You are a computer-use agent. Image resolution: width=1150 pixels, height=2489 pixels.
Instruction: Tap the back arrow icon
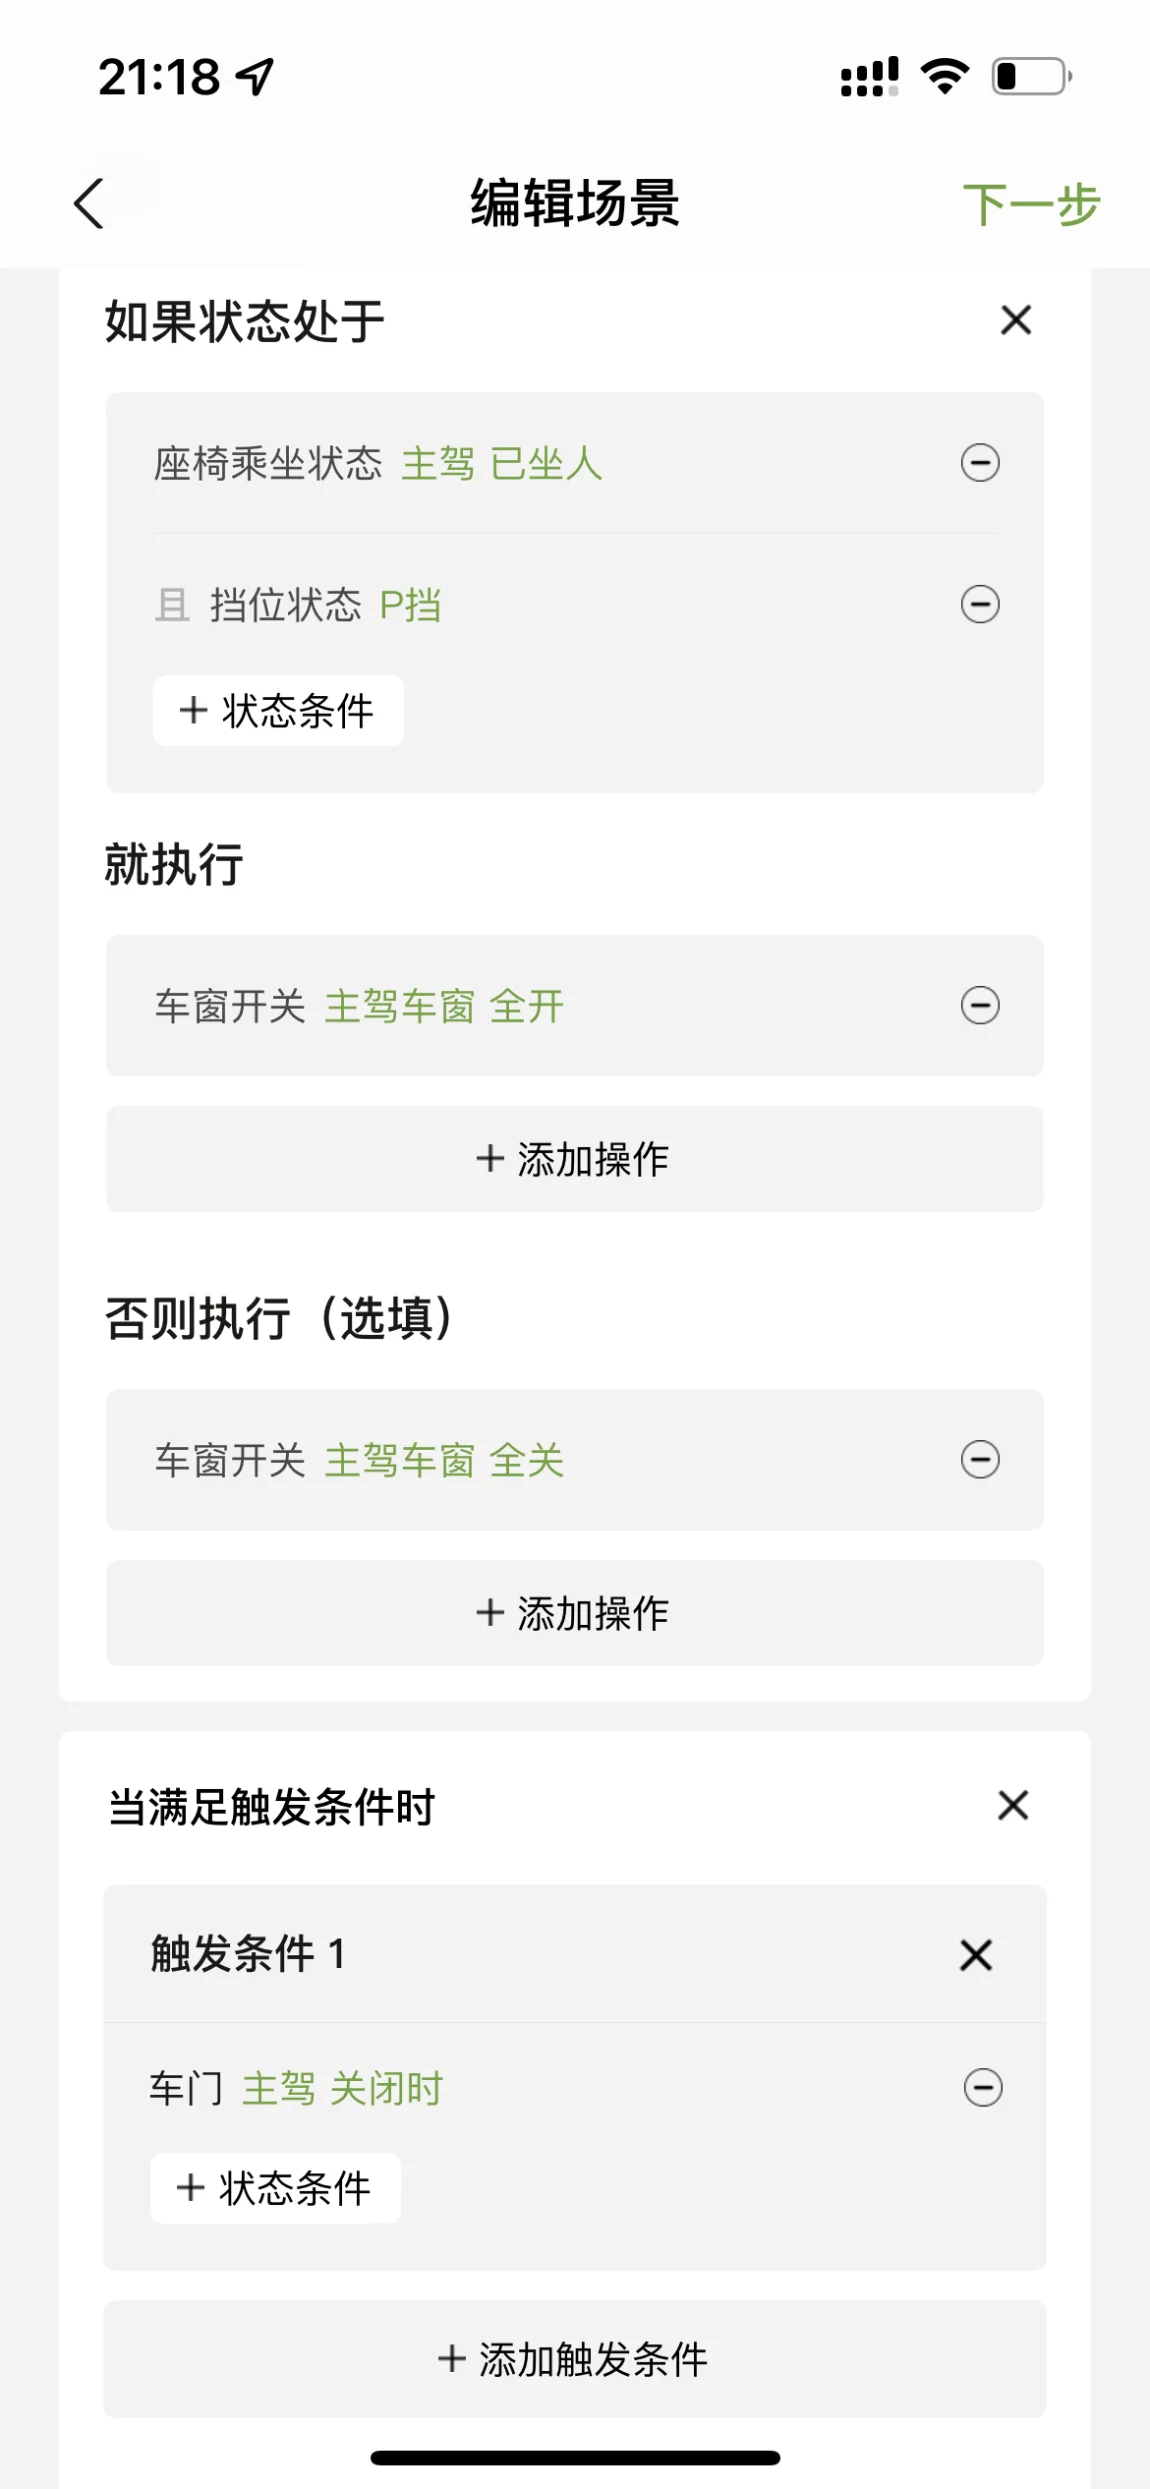[x=89, y=204]
